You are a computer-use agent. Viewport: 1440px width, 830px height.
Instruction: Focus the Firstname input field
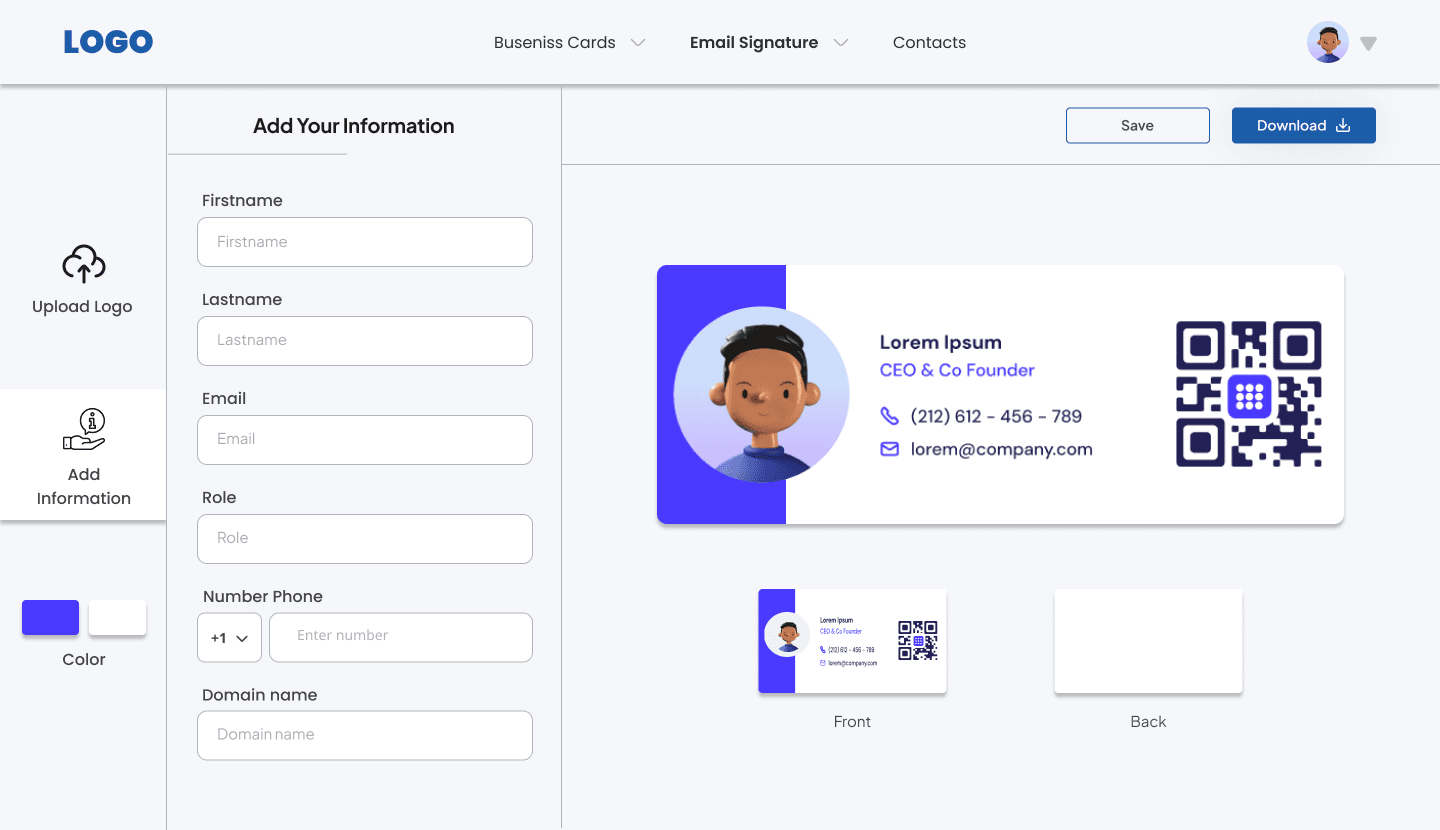365,242
